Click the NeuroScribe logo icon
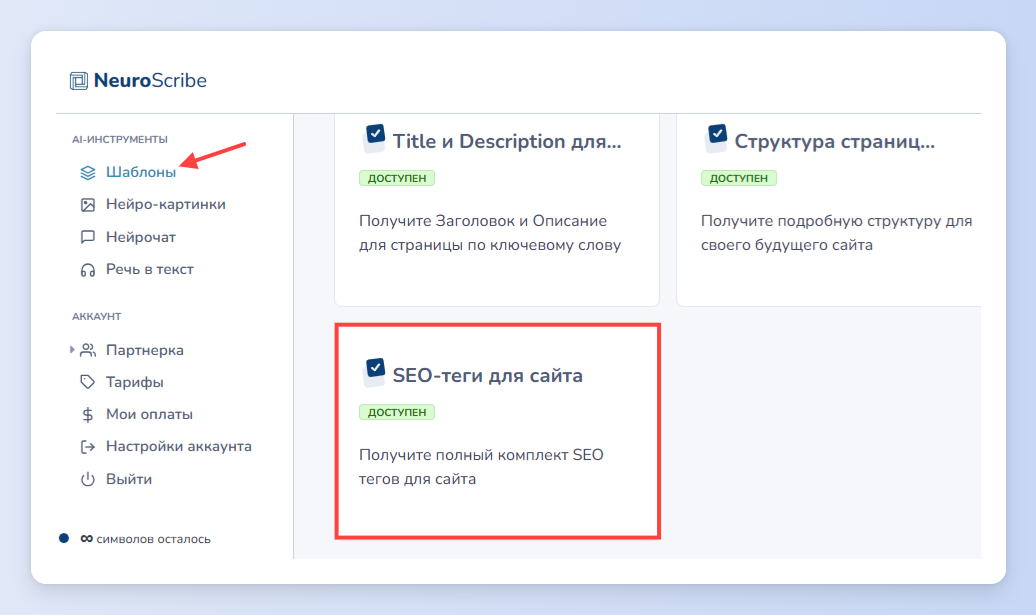Image resolution: width=1036 pixels, height=615 pixels. 79,81
